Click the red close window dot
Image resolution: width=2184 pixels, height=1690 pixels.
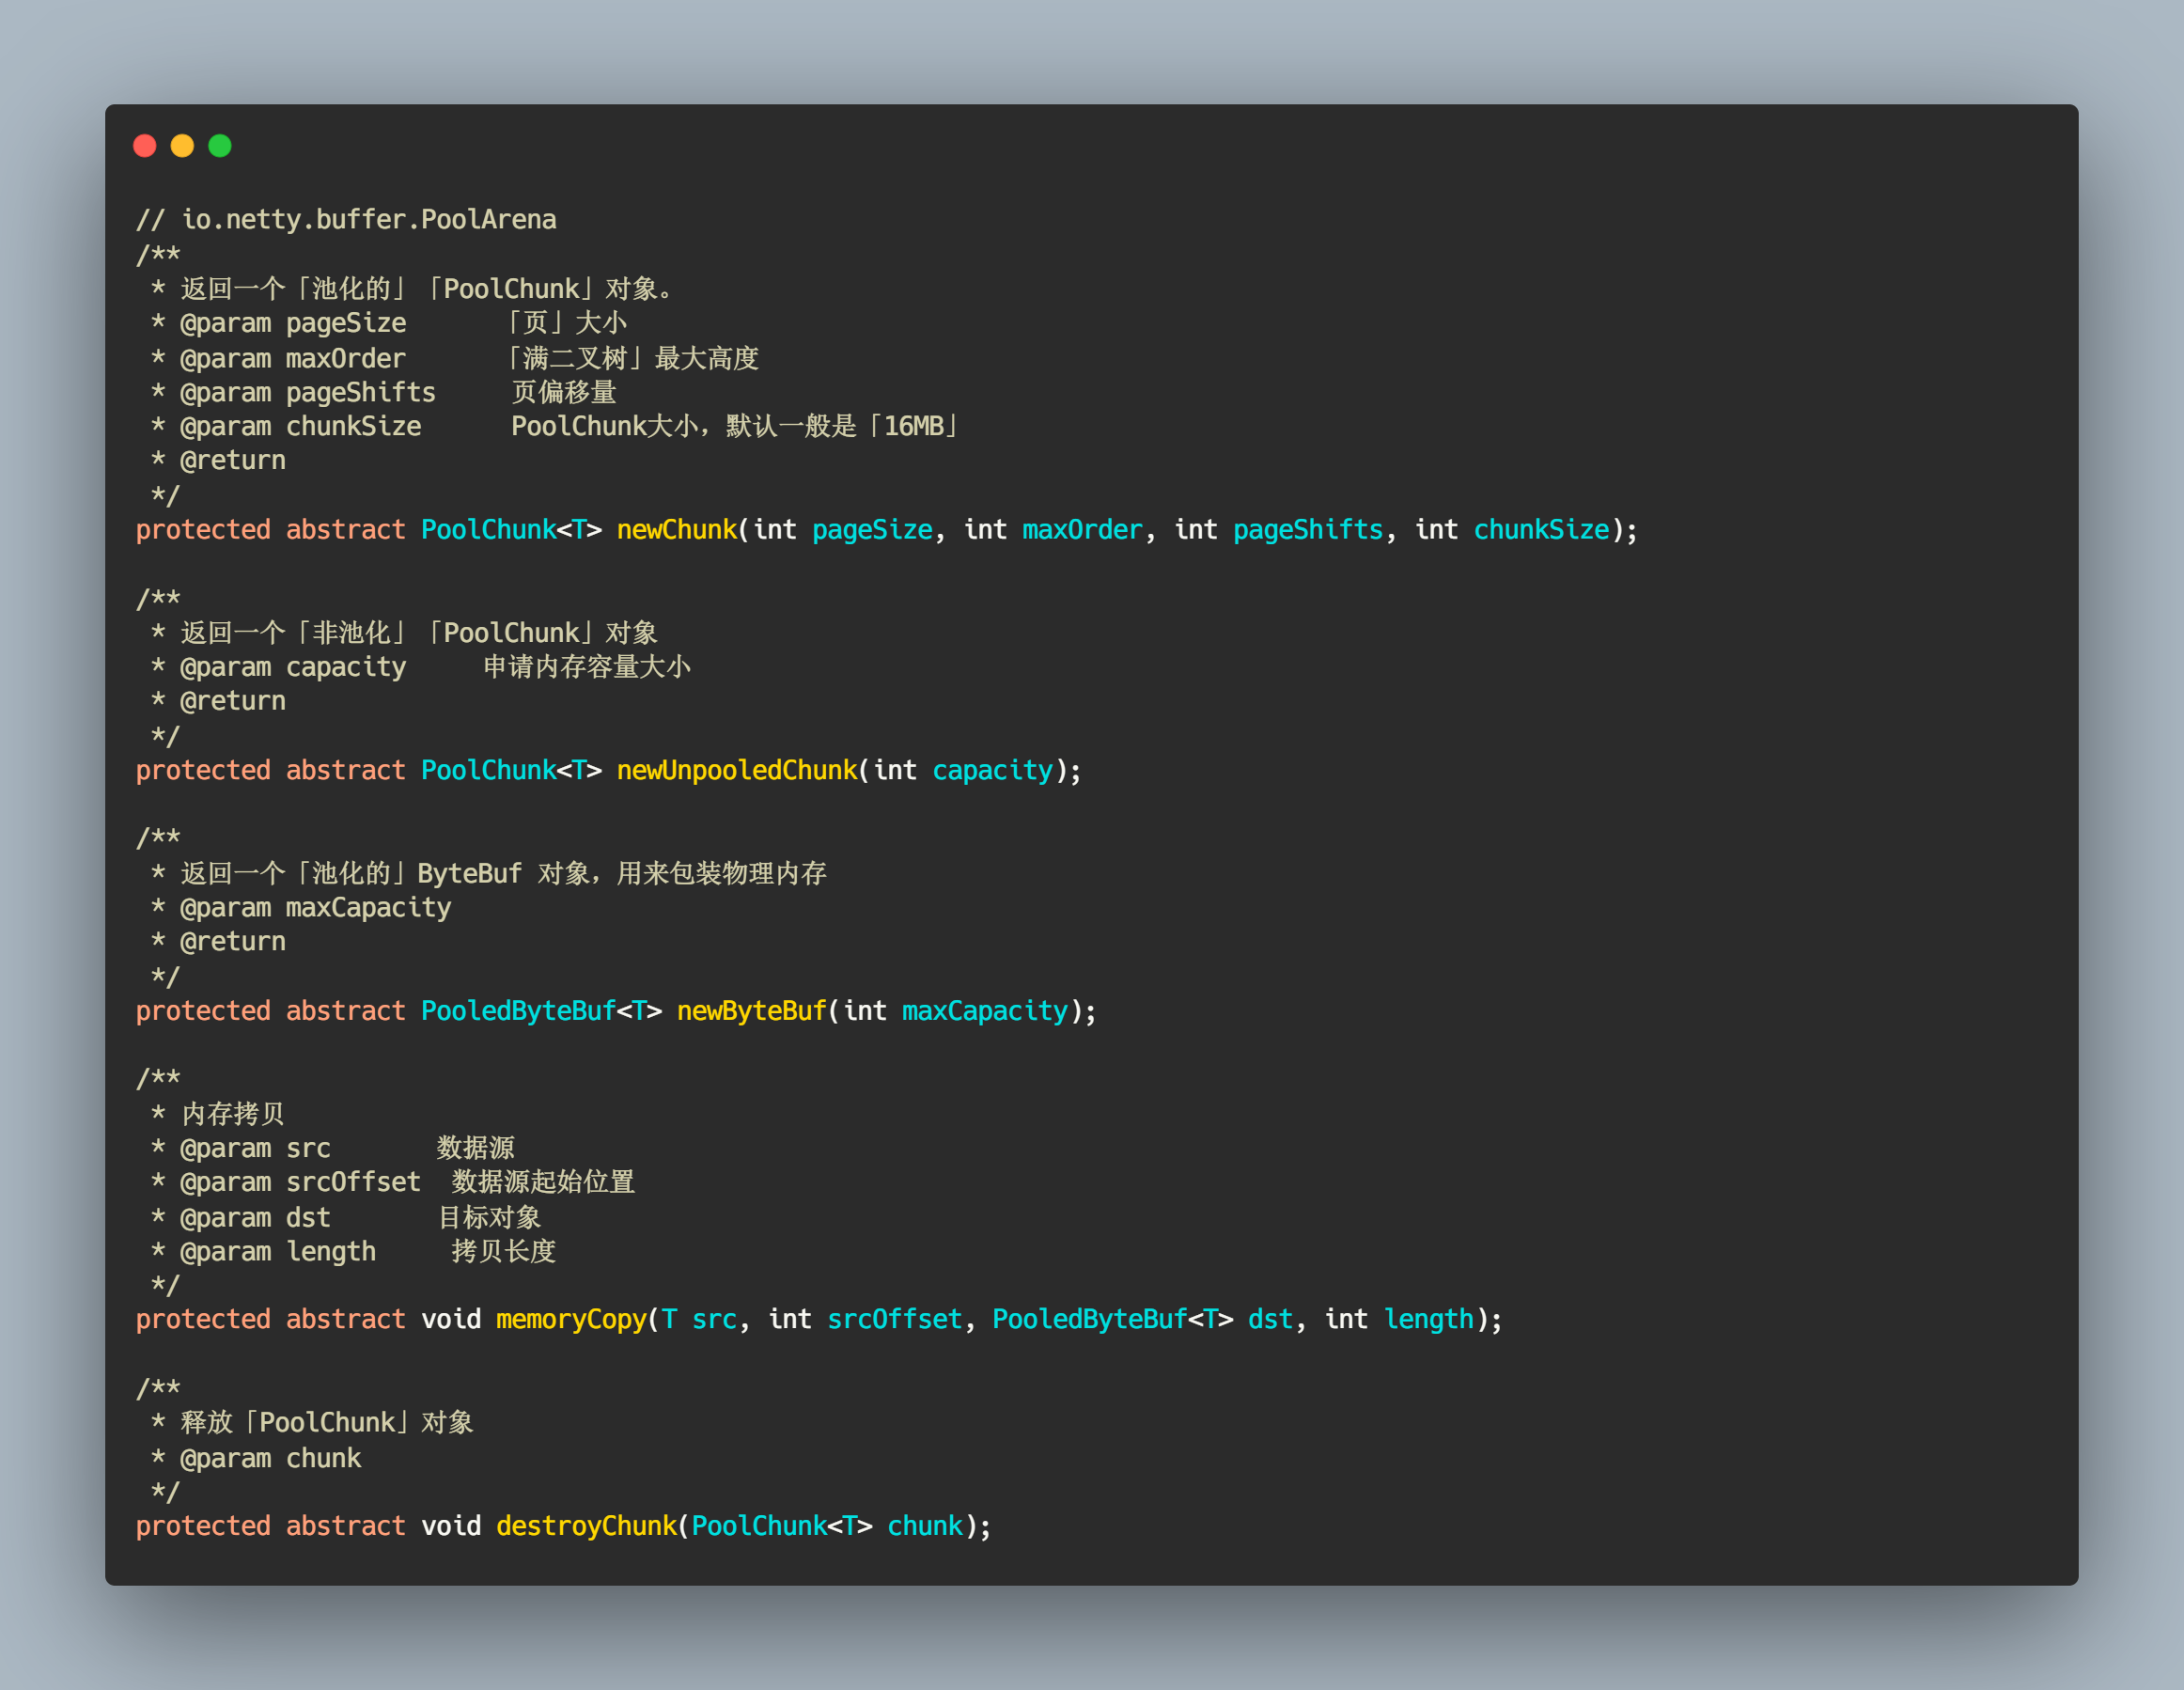(145, 146)
